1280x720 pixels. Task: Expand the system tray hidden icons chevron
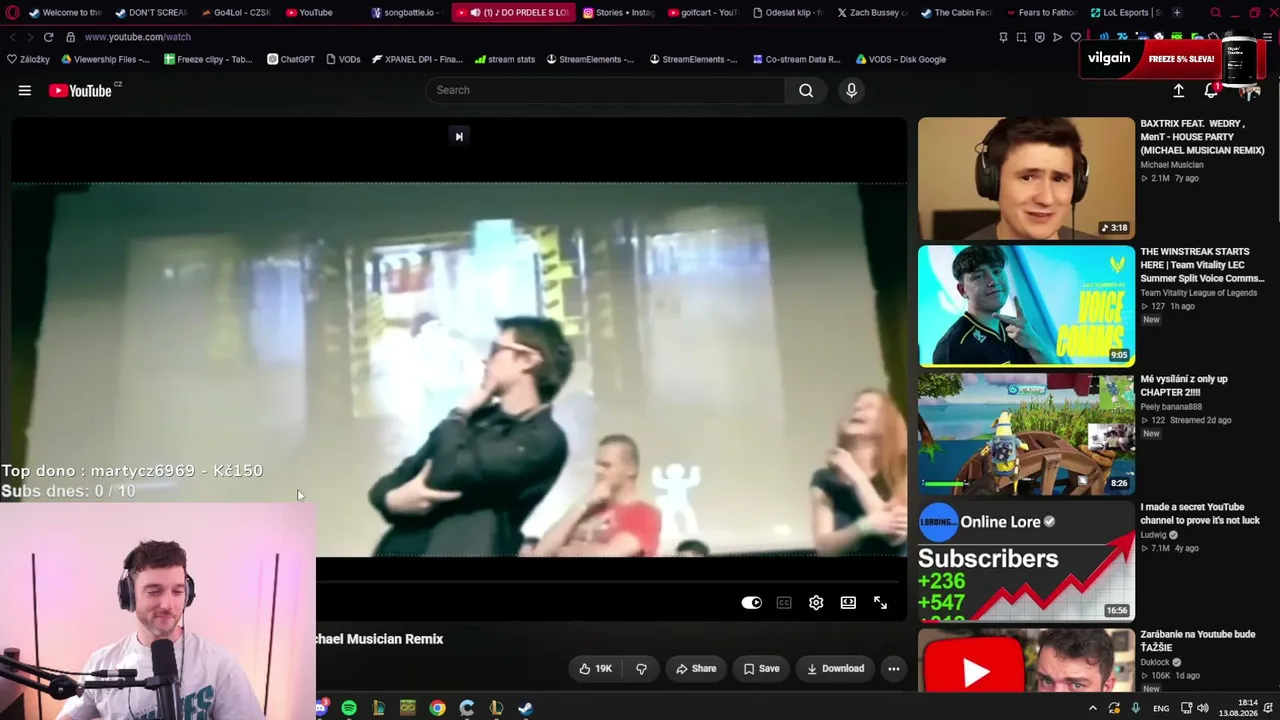point(1093,708)
